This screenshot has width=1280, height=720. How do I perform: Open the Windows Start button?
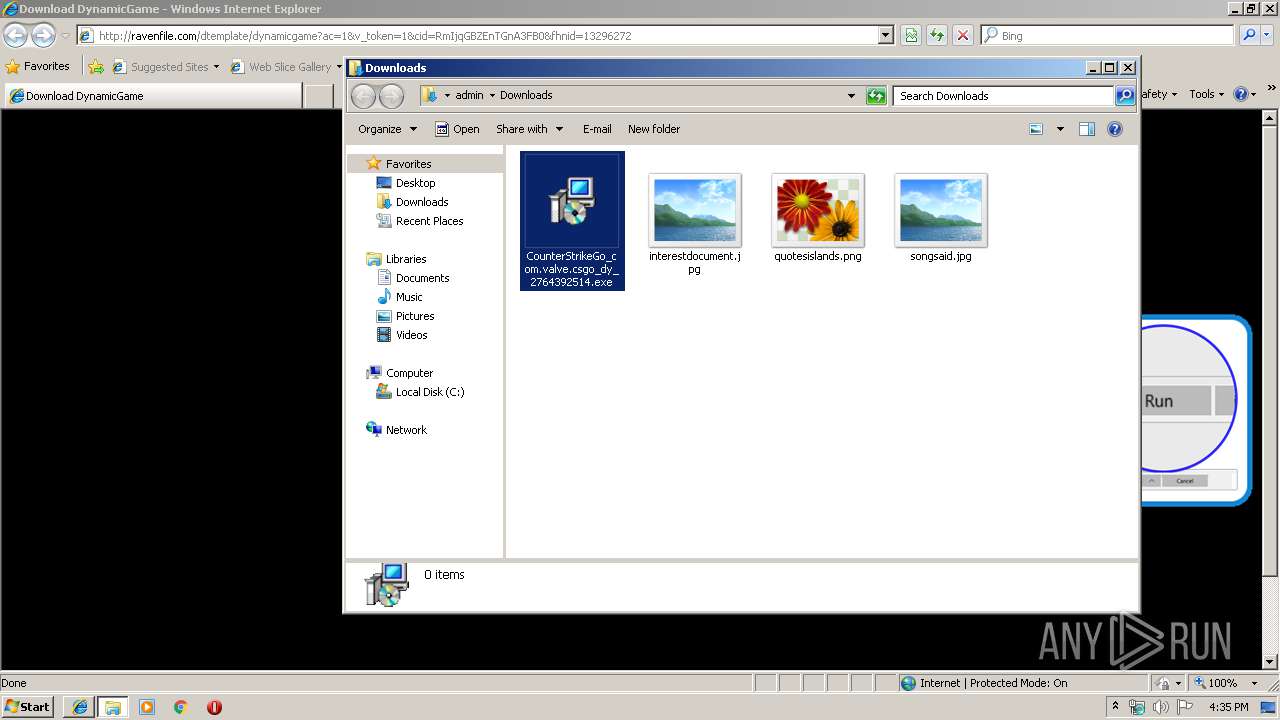28,706
